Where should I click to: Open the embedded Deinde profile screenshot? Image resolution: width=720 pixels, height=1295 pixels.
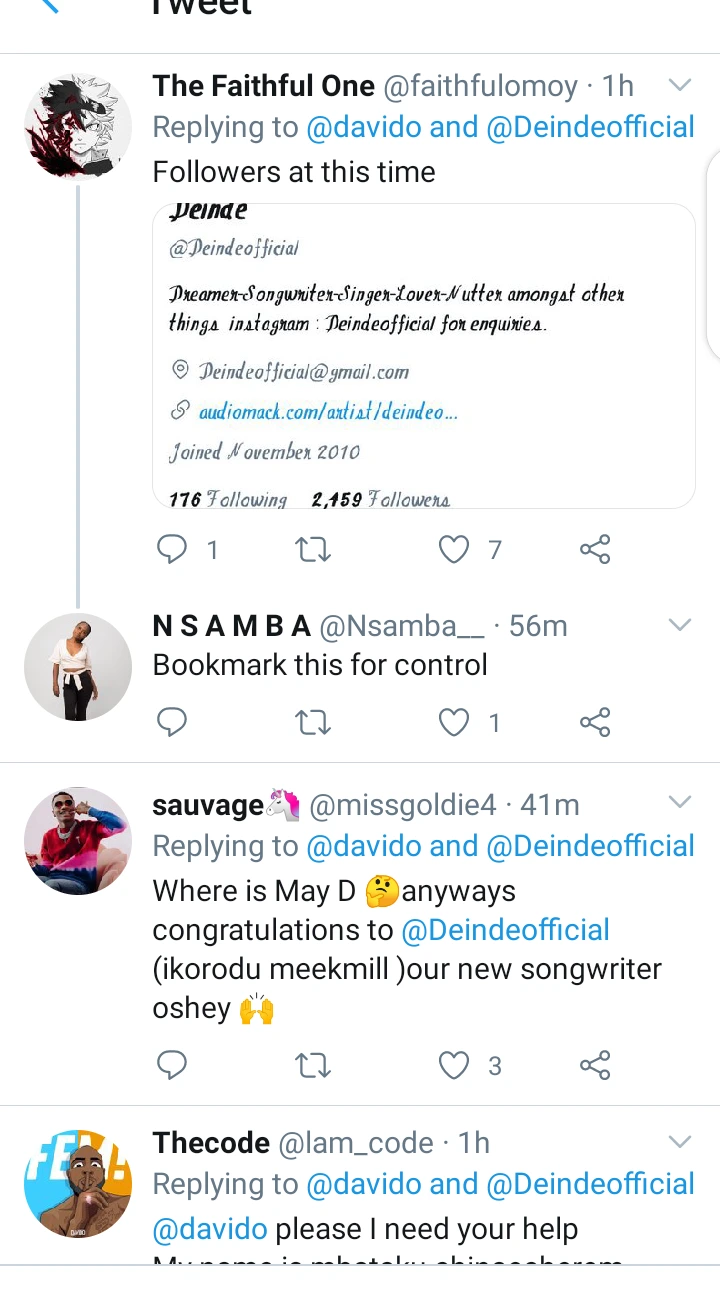click(x=423, y=356)
